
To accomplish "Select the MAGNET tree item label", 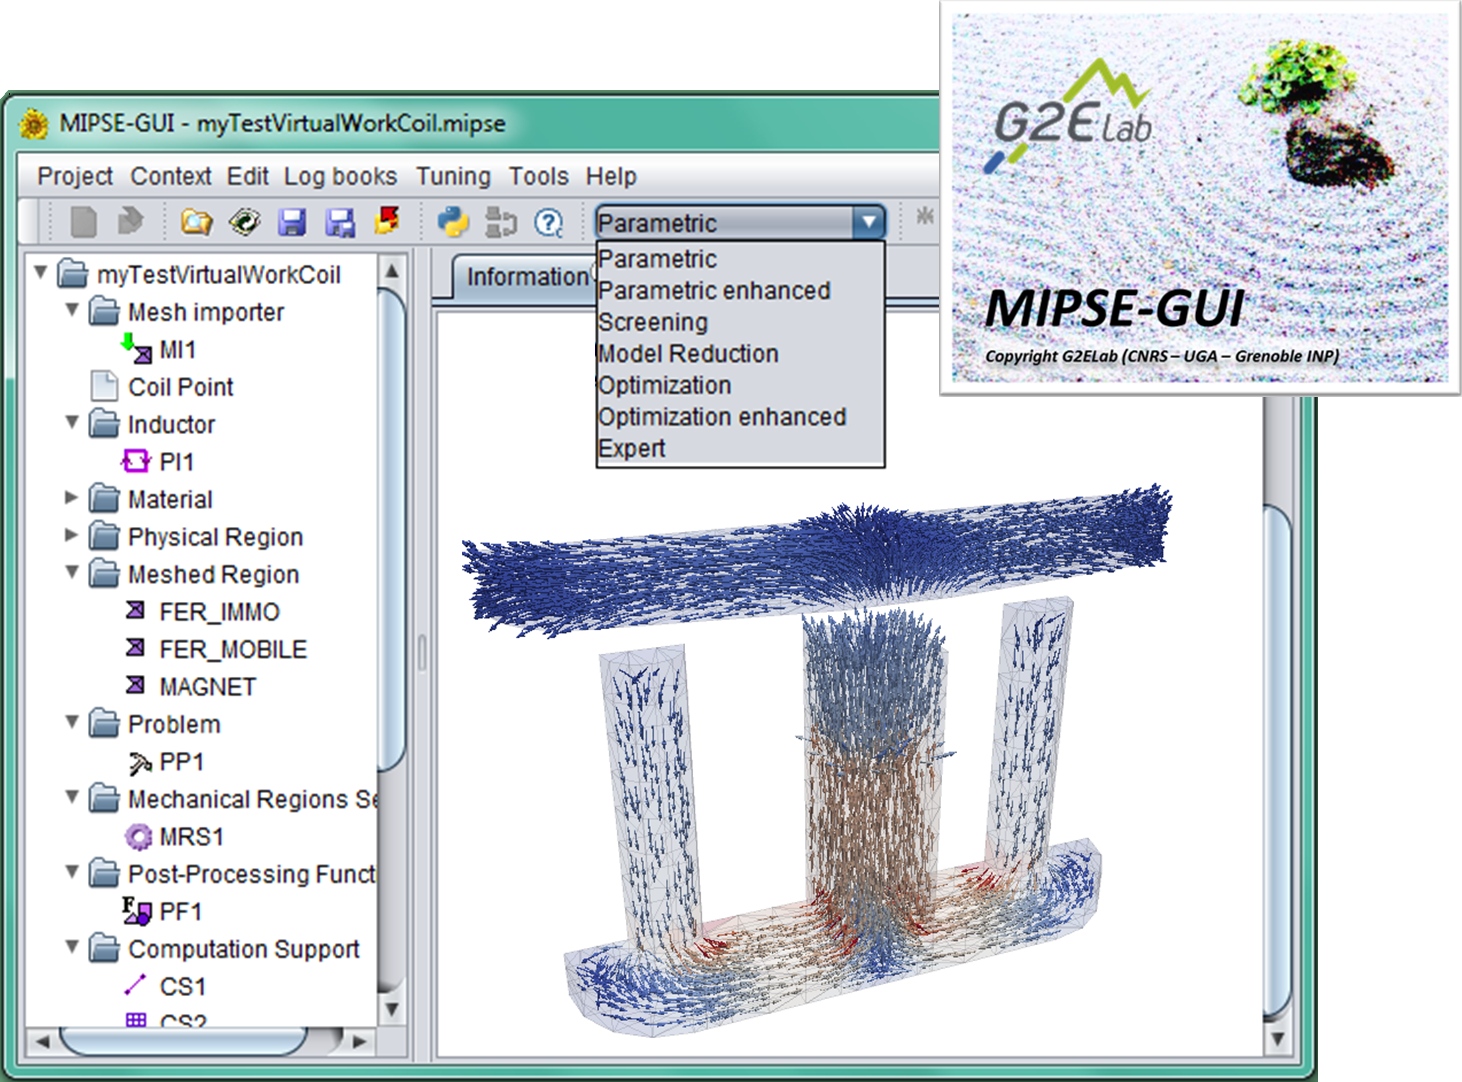I will pyautogui.click(x=207, y=687).
